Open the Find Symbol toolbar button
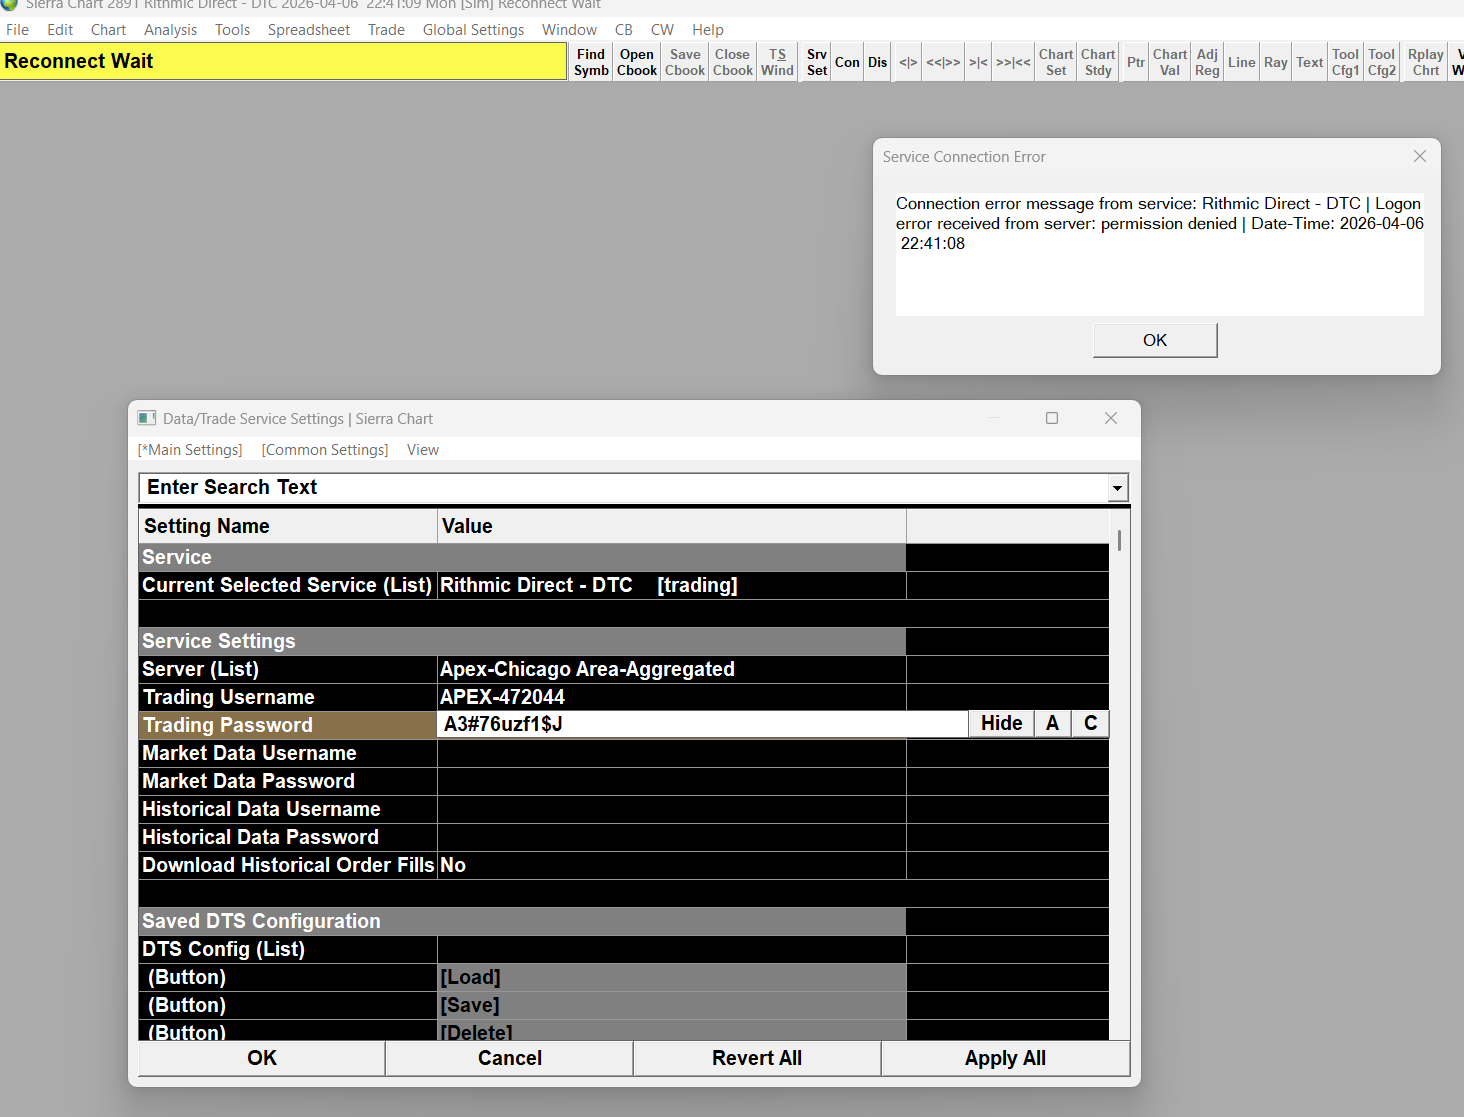This screenshot has height=1117, width=1464. (591, 62)
